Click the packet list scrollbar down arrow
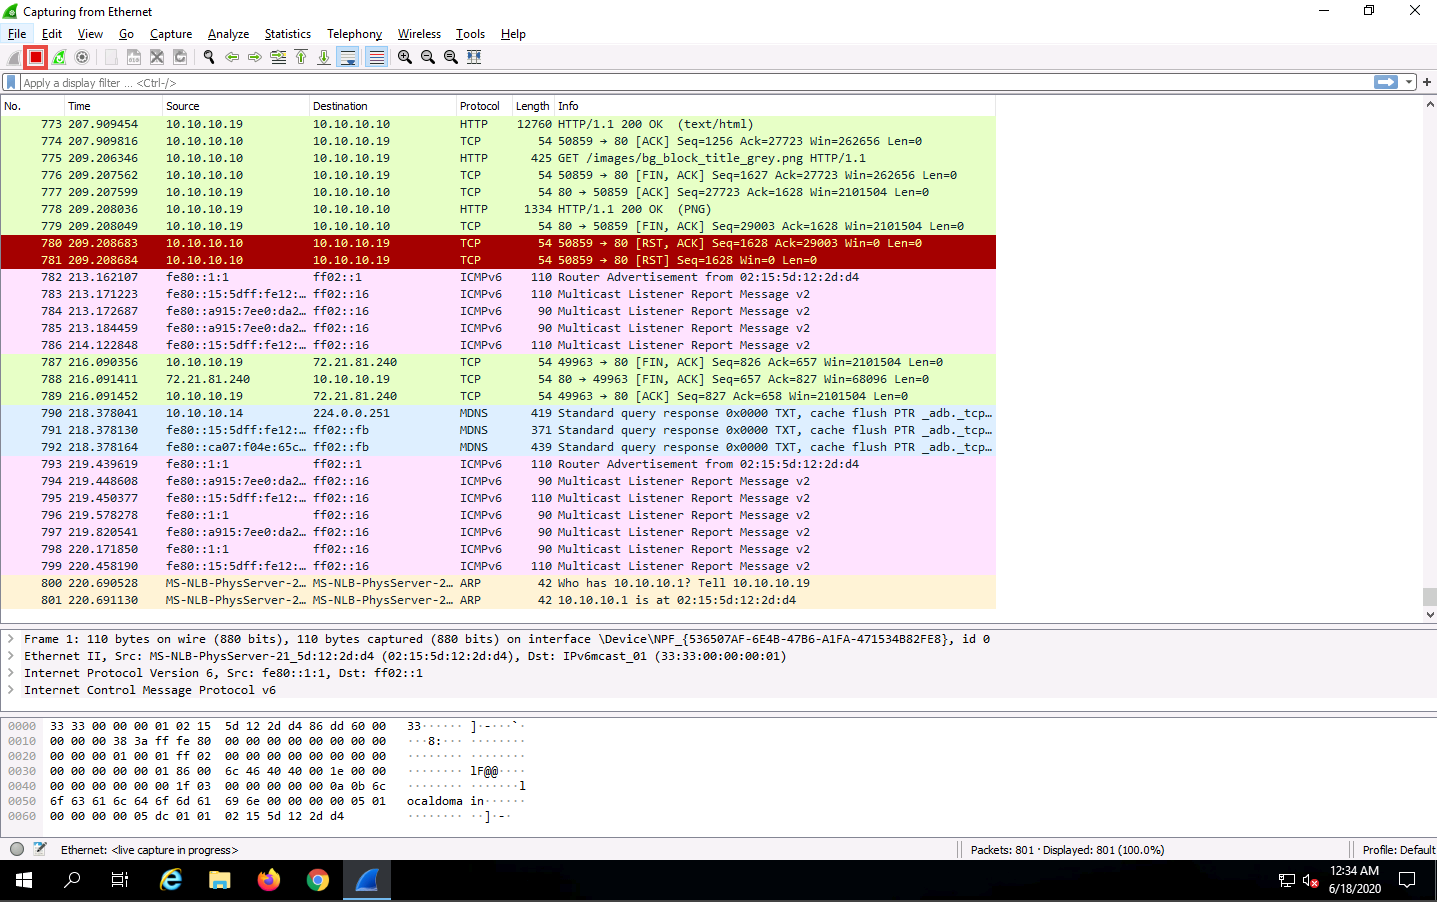Screen dimensions: 1437x902 [1429, 615]
